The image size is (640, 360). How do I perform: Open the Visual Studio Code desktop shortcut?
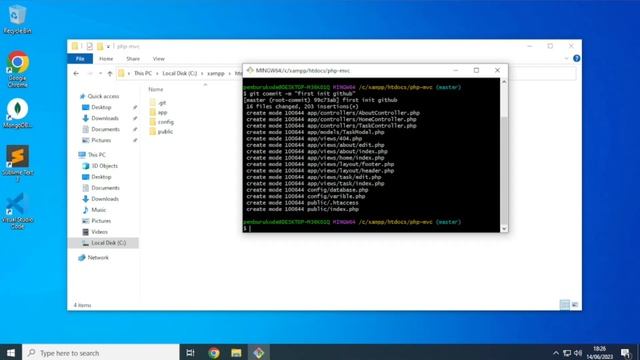click(17, 211)
